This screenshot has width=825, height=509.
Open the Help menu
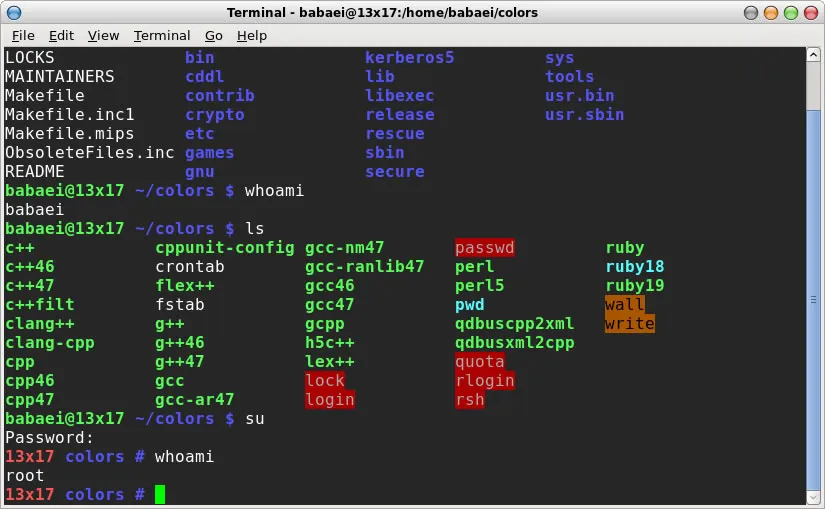(x=252, y=35)
